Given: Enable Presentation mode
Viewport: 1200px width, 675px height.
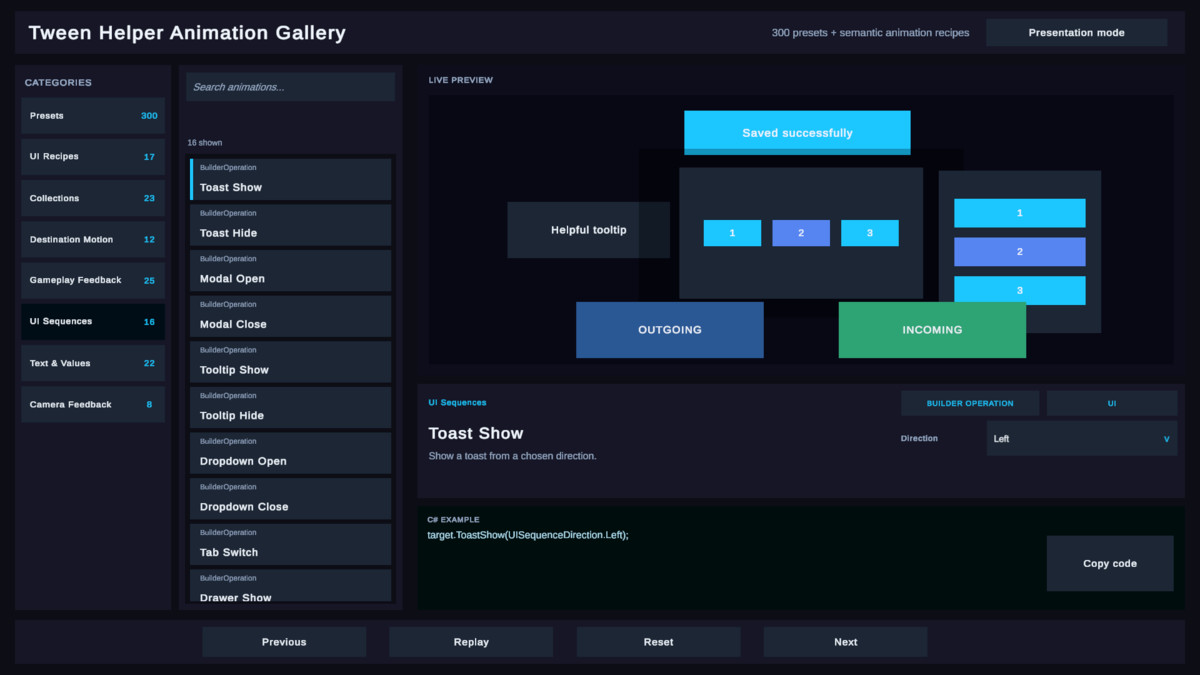Looking at the screenshot, I should 1076,32.
